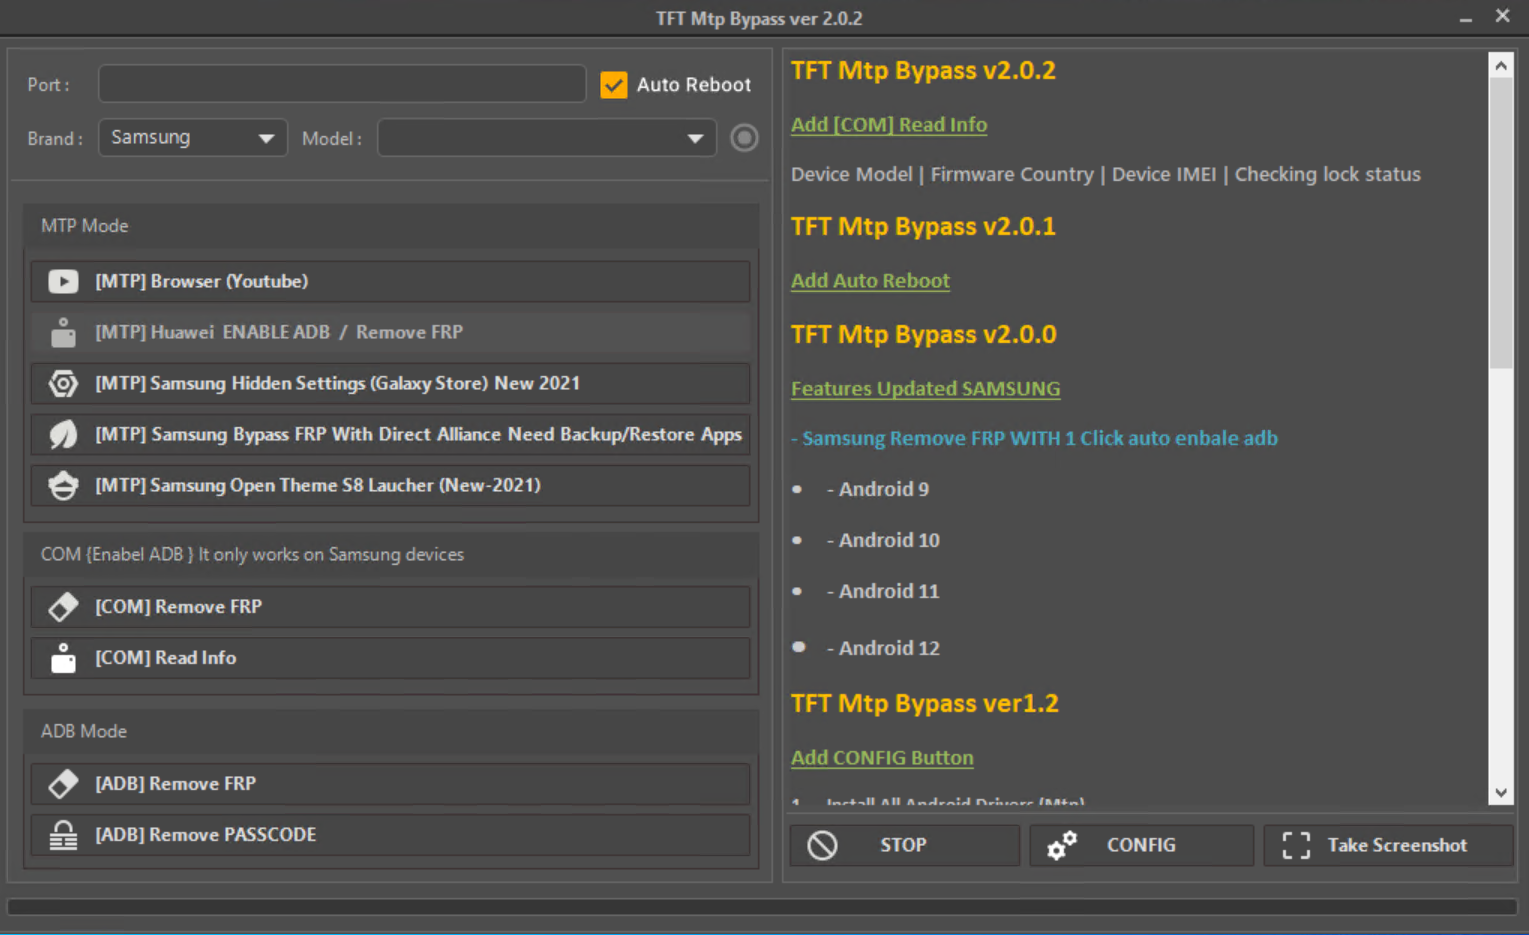The height and width of the screenshot is (935, 1529).
Task: Click the eraser icon beside COM Remove FRP
Action: pyautogui.click(x=63, y=606)
